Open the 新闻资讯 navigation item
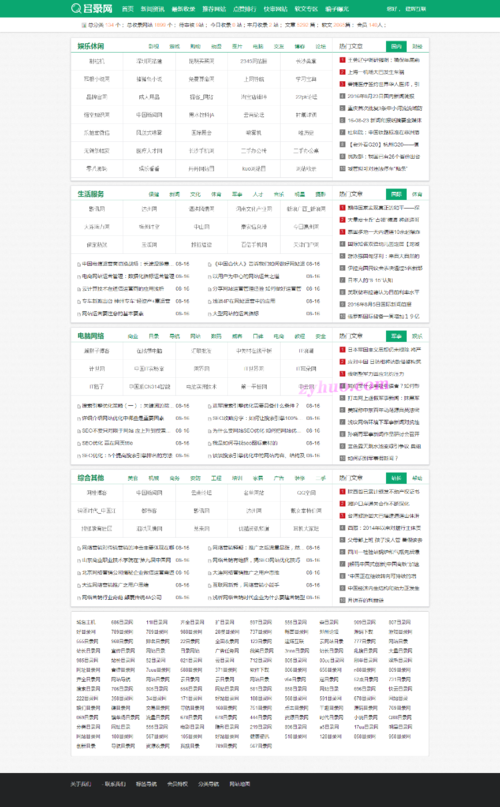The width and height of the screenshot is (500, 807). [152, 9]
